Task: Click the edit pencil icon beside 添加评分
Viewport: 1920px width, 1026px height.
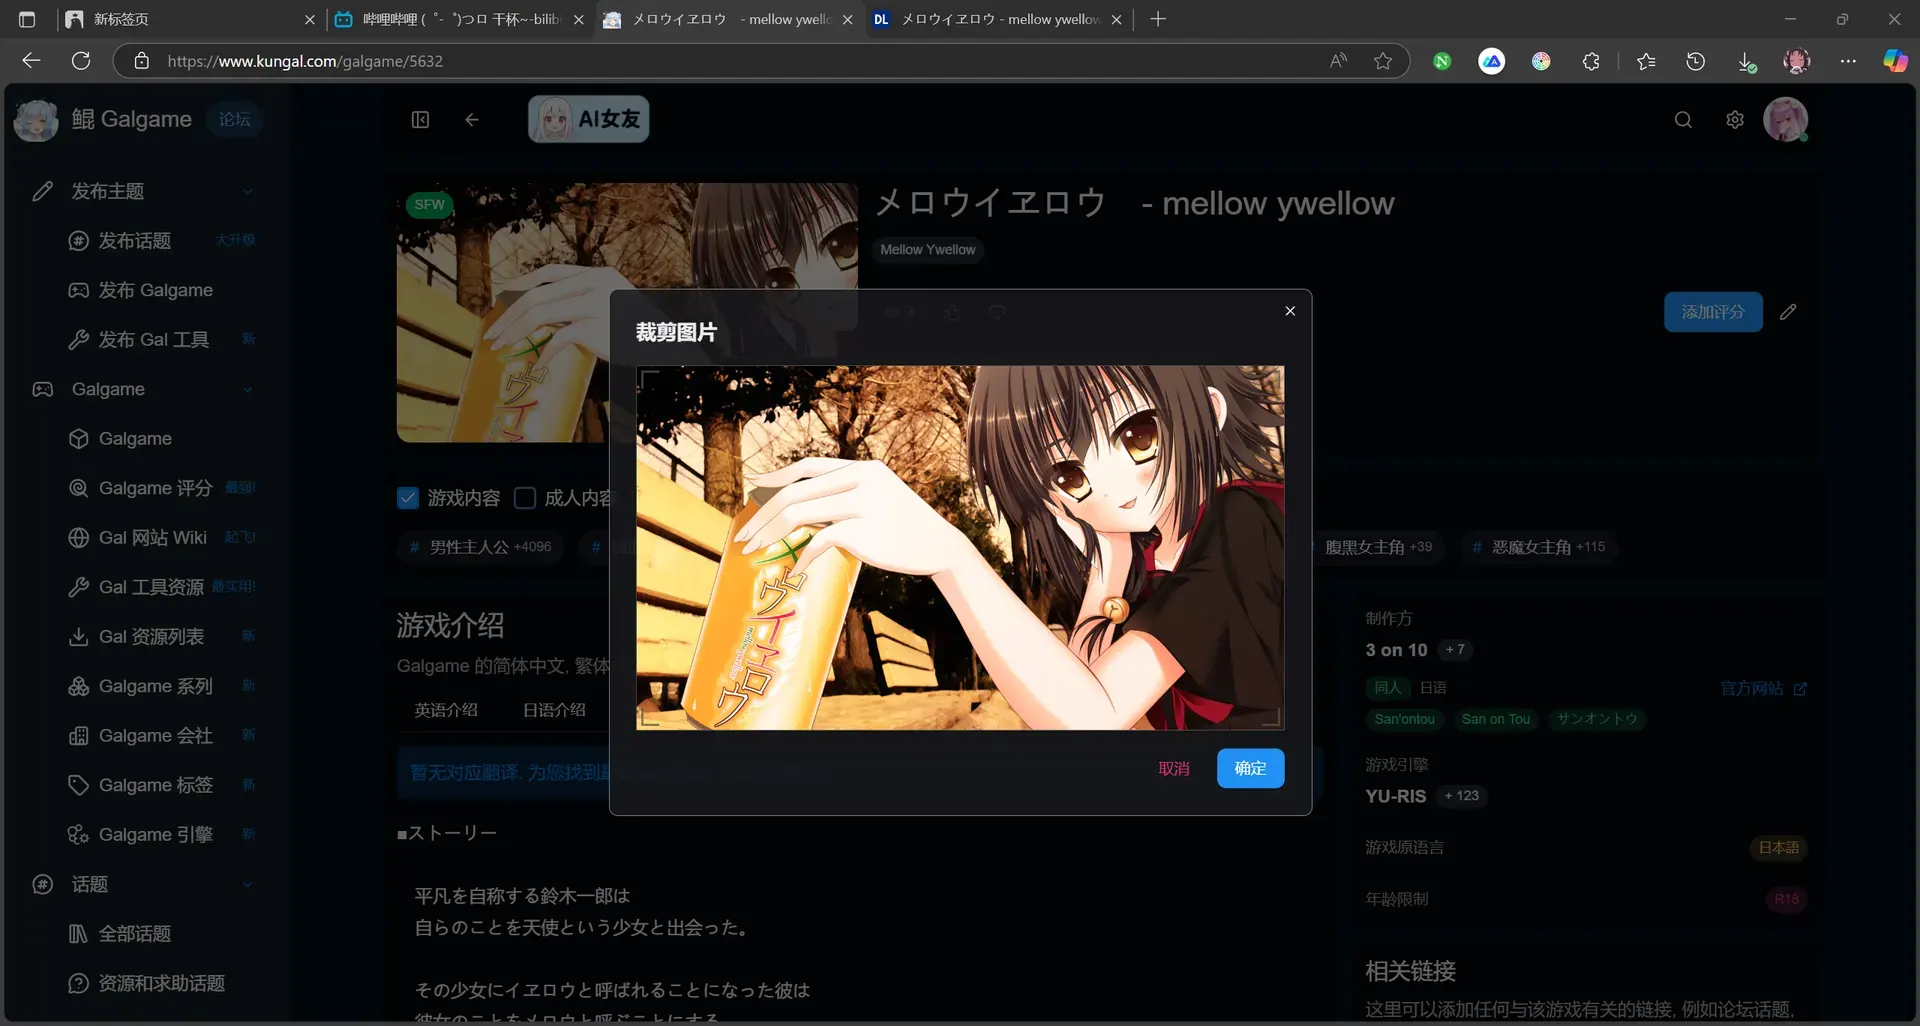Action: (x=1788, y=312)
